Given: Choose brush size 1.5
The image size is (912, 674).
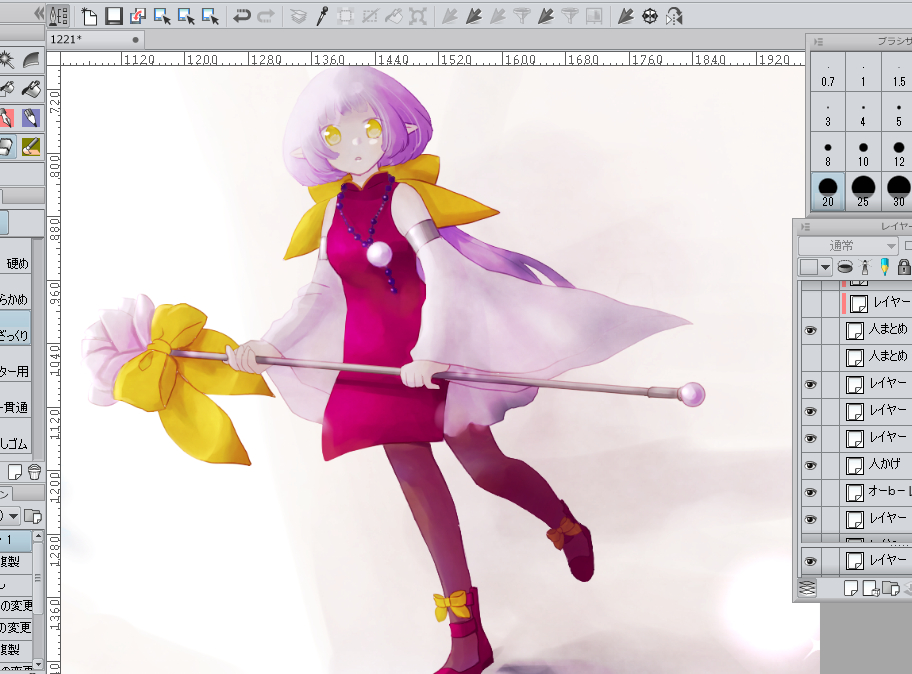Looking at the screenshot, I should coord(899,72).
